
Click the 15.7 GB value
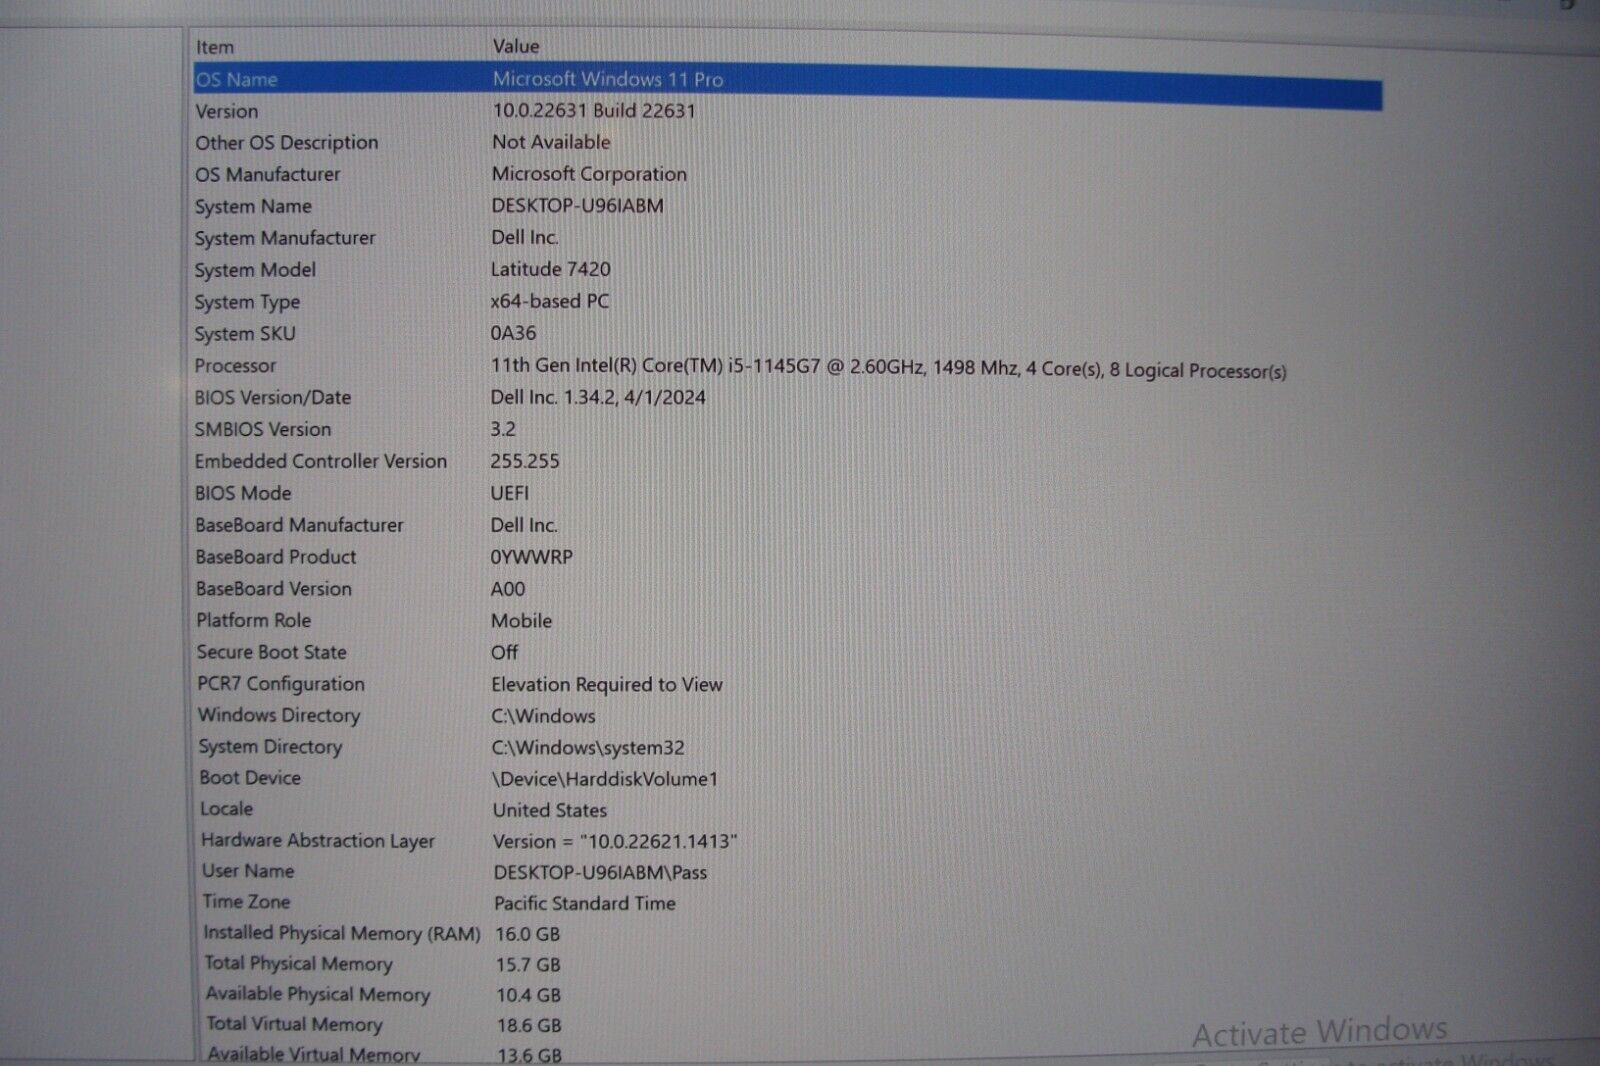(528, 965)
